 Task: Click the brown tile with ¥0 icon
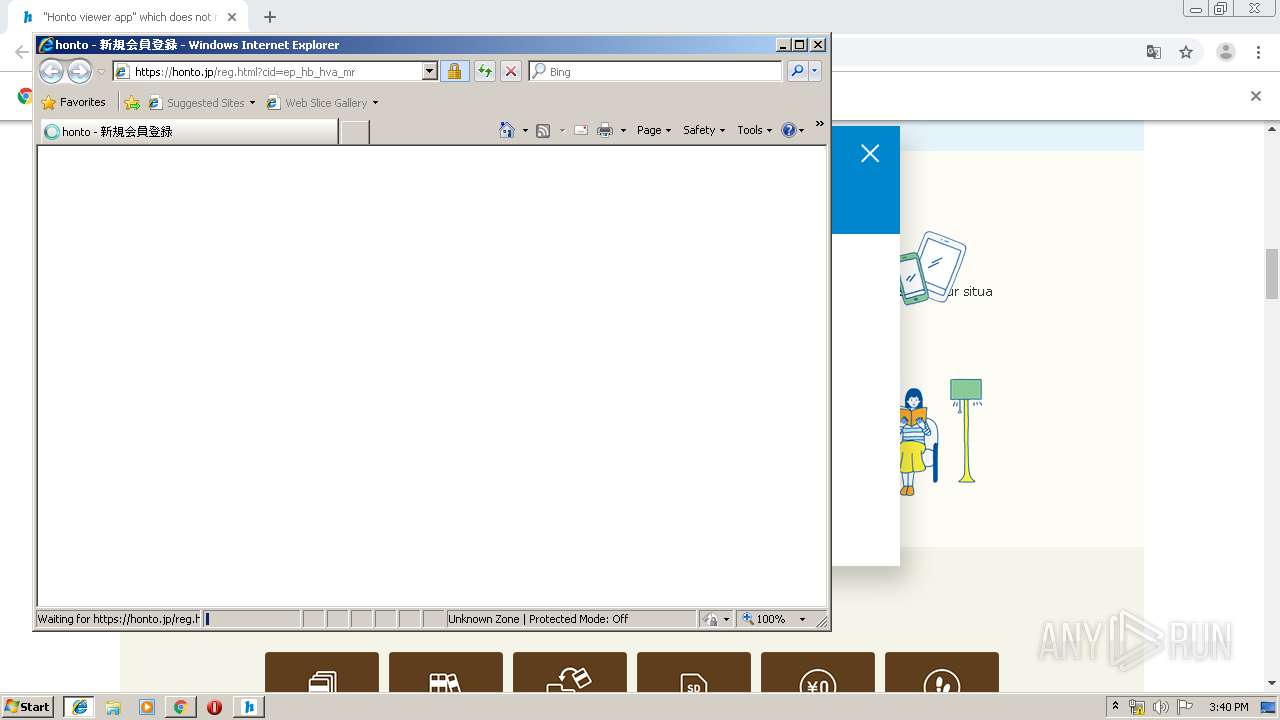818,673
